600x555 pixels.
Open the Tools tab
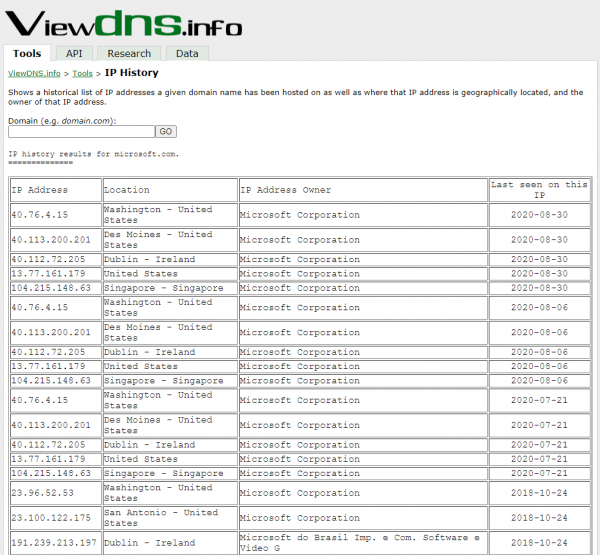[x=28, y=53]
